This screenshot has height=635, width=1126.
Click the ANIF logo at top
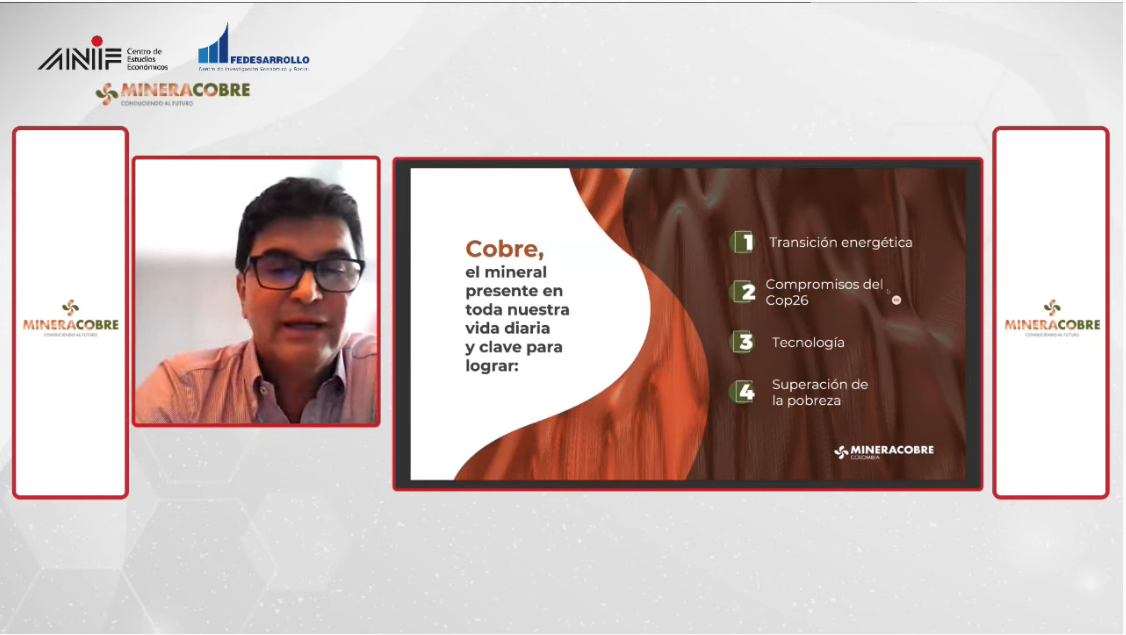pos(103,55)
